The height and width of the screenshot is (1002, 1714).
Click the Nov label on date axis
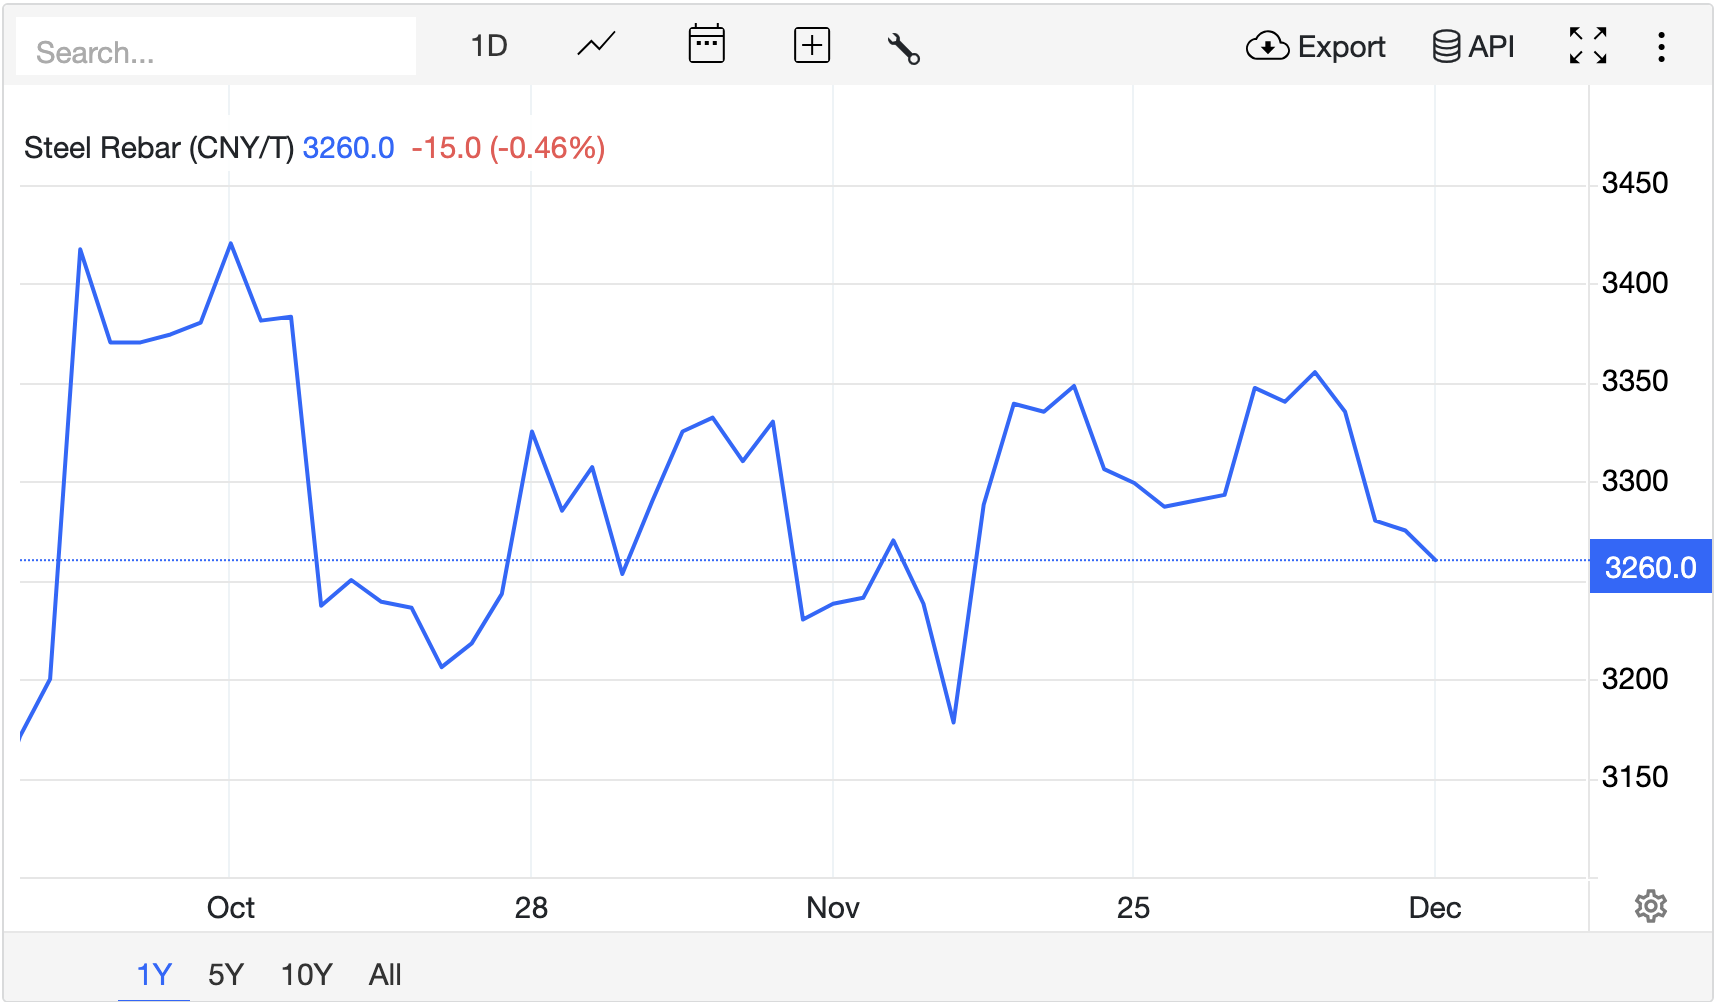[x=832, y=908]
